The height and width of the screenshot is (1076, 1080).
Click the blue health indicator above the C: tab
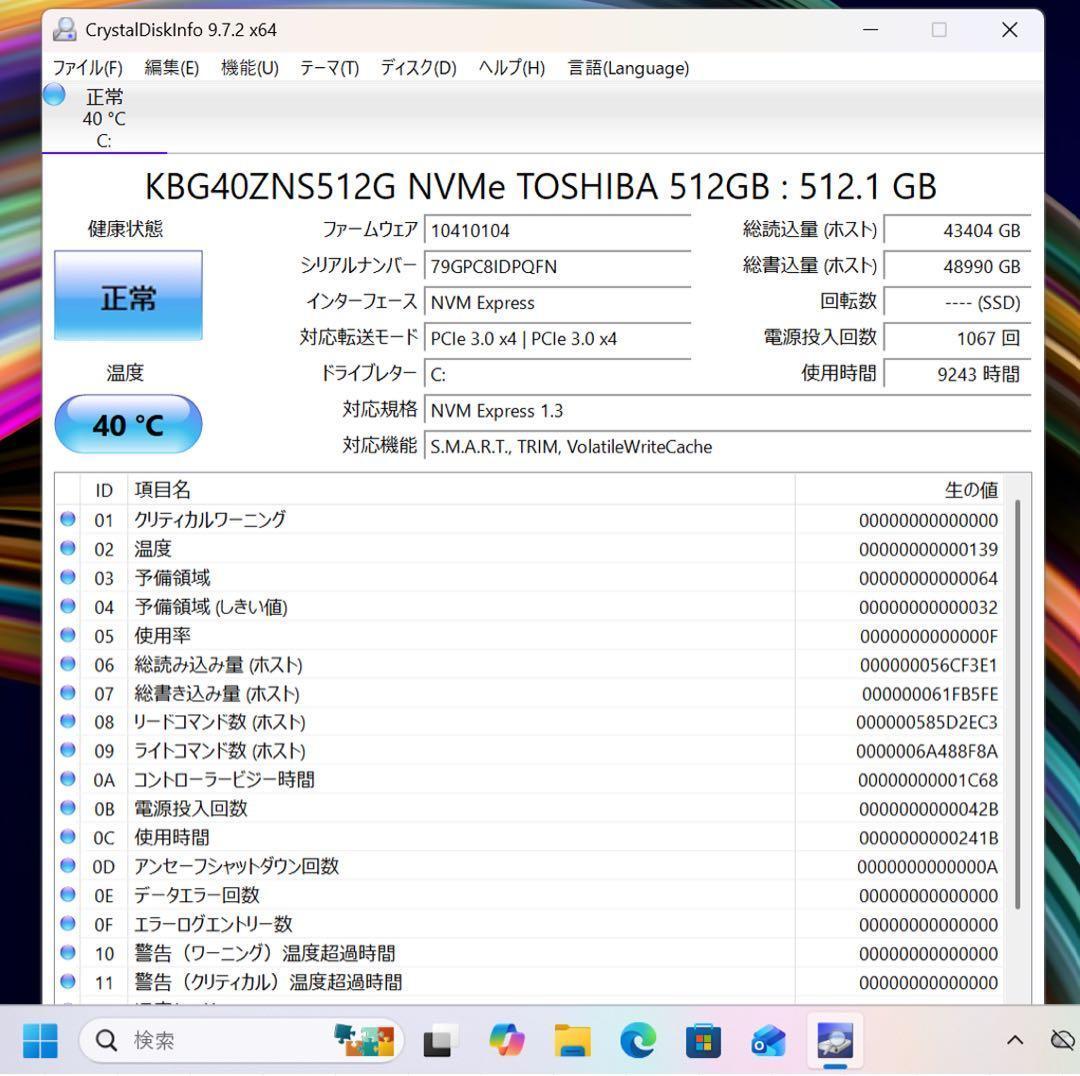click(53, 95)
